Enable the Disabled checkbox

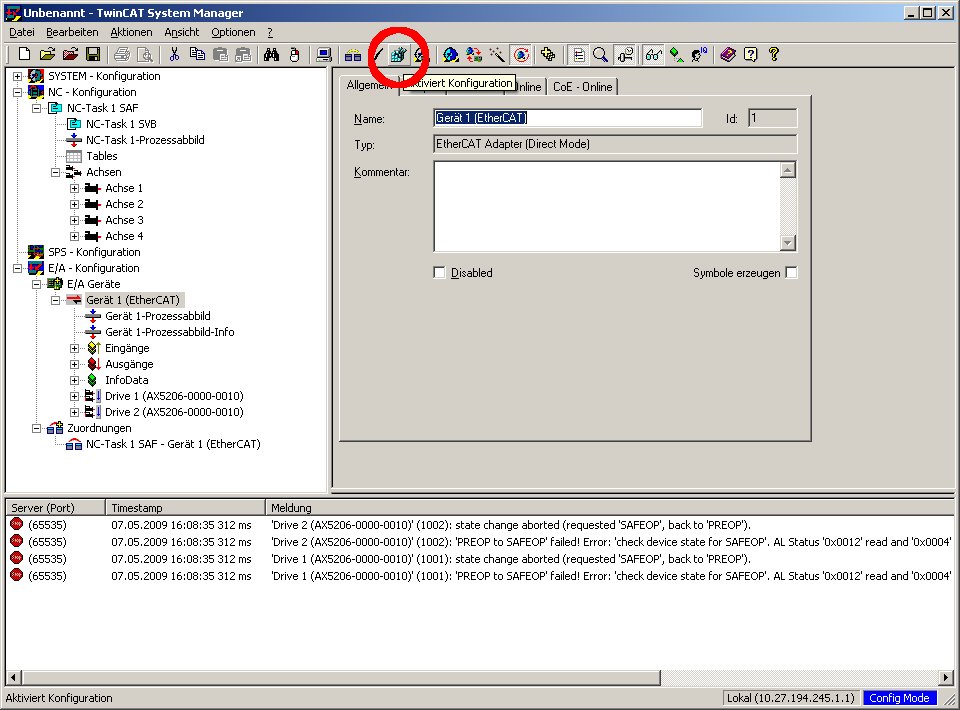point(439,272)
